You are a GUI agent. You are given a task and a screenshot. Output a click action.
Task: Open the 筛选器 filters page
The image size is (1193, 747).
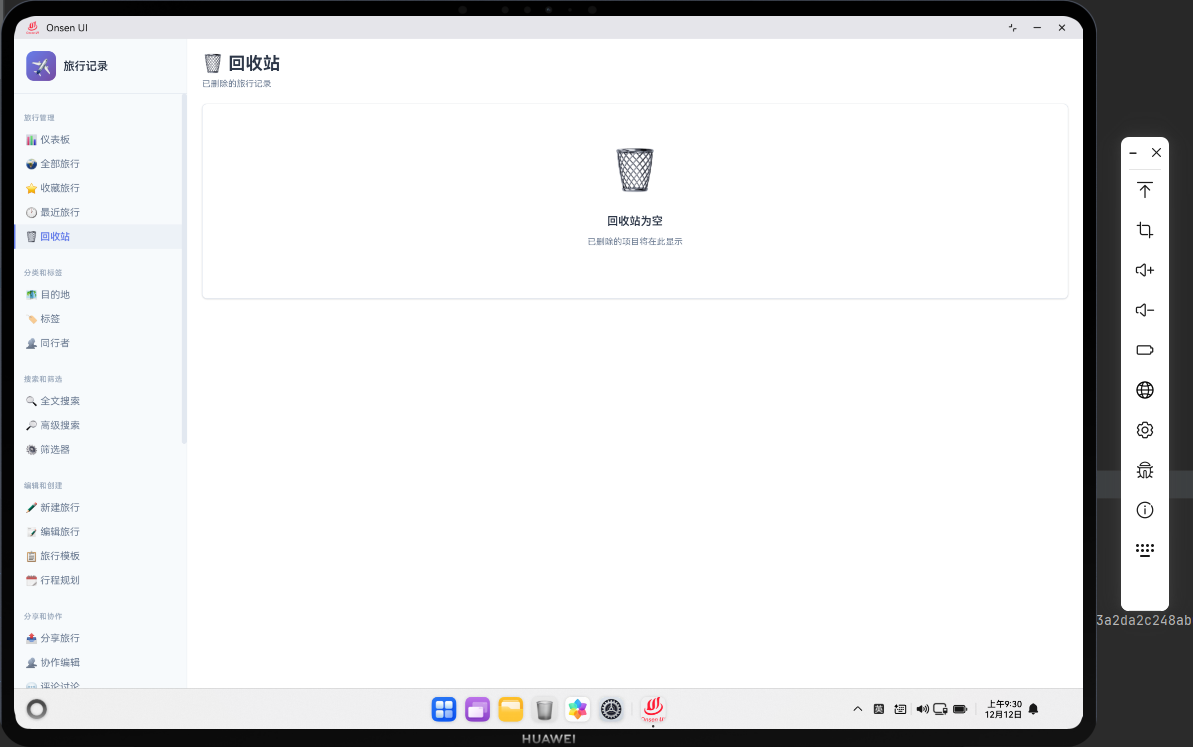pyautogui.click(x=55, y=449)
